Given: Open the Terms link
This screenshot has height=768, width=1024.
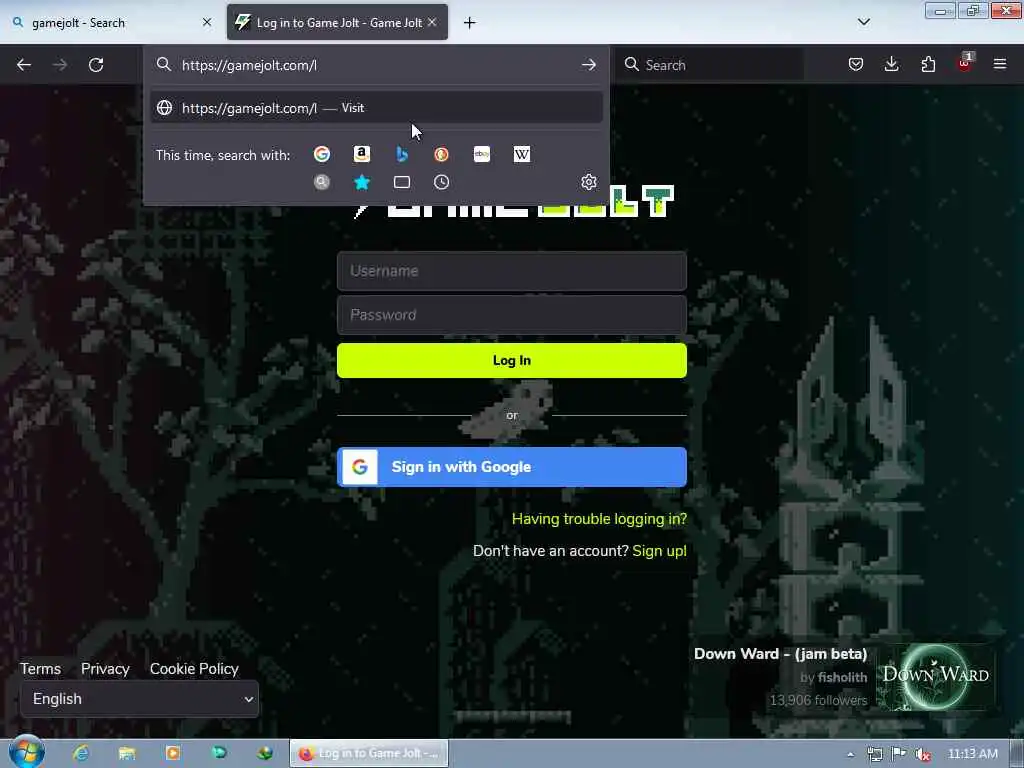Looking at the screenshot, I should [x=40, y=669].
